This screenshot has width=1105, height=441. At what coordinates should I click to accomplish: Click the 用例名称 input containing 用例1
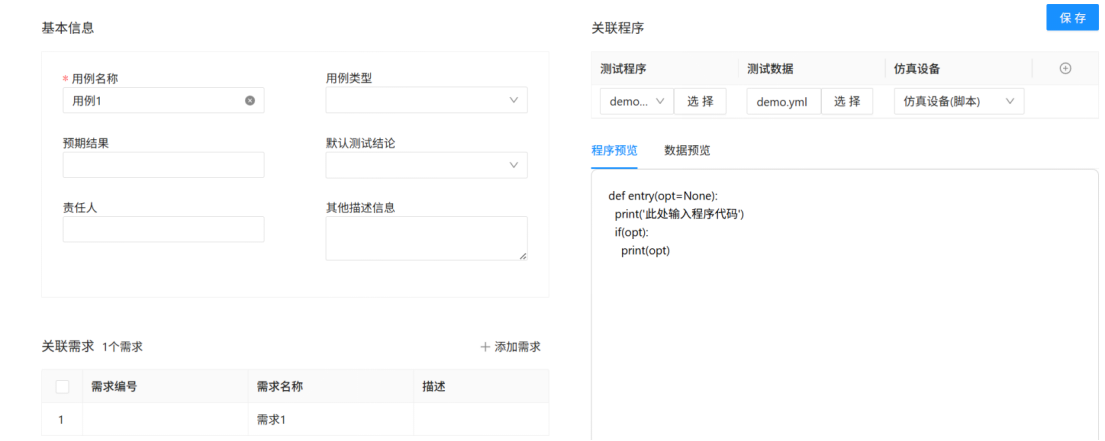163,100
